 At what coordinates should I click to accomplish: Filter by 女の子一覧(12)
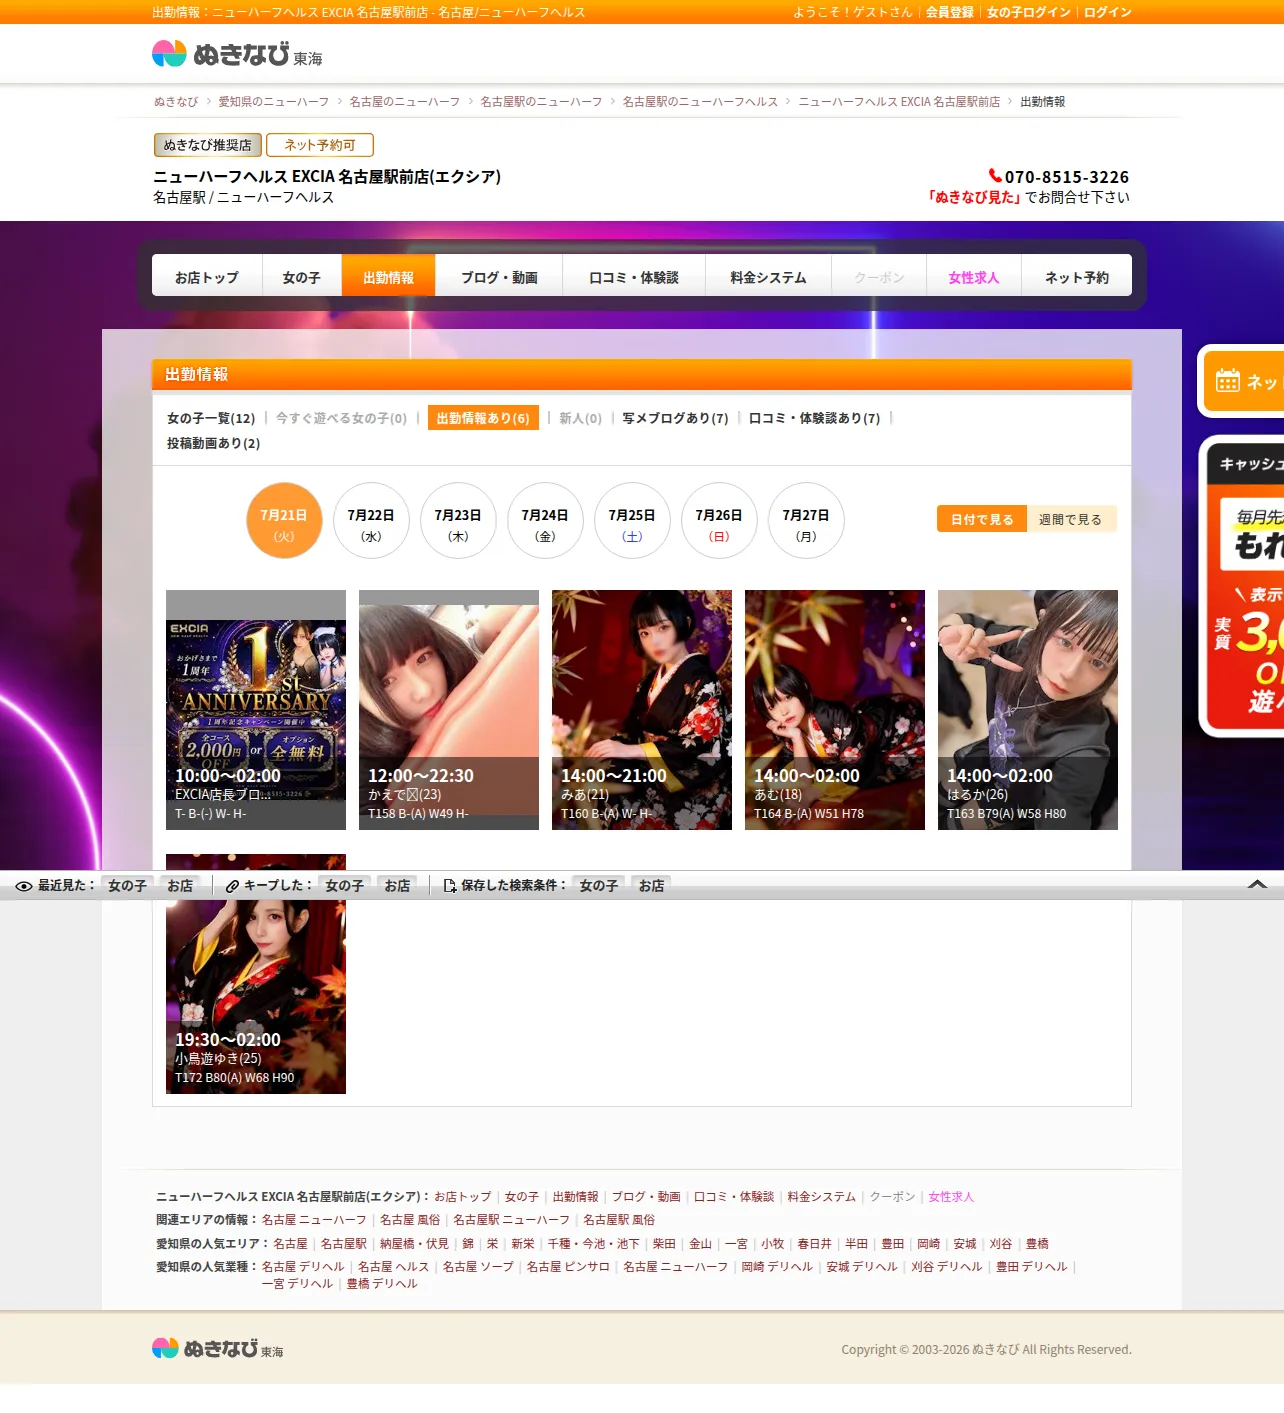click(211, 418)
